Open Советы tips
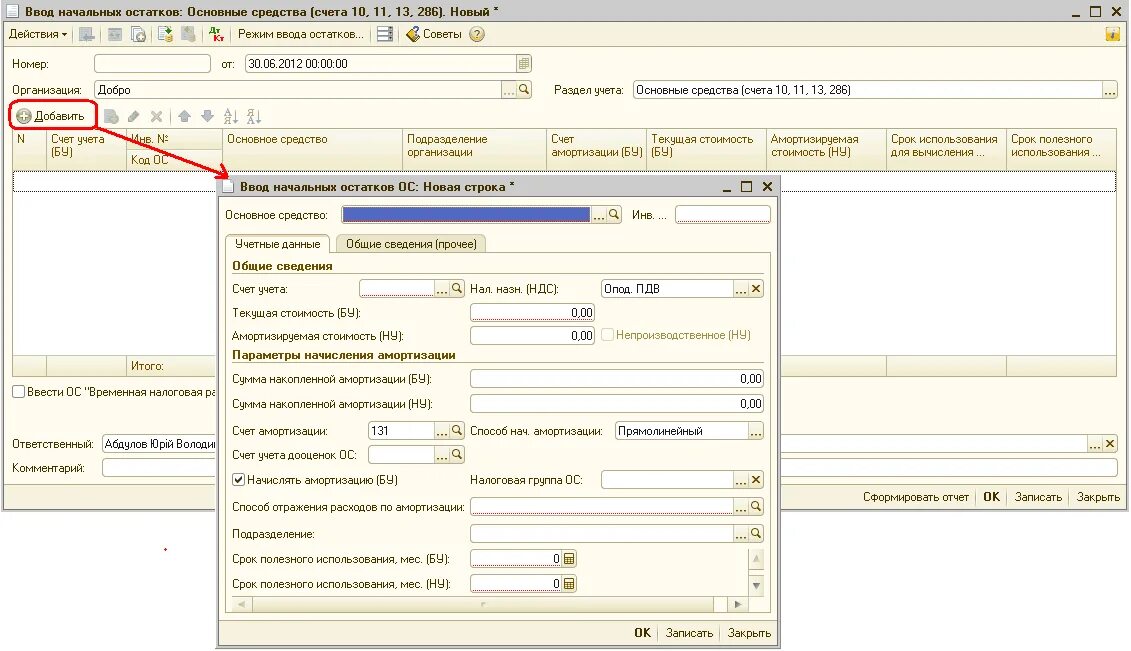This screenshot has height=651, width=1131. 434,34
